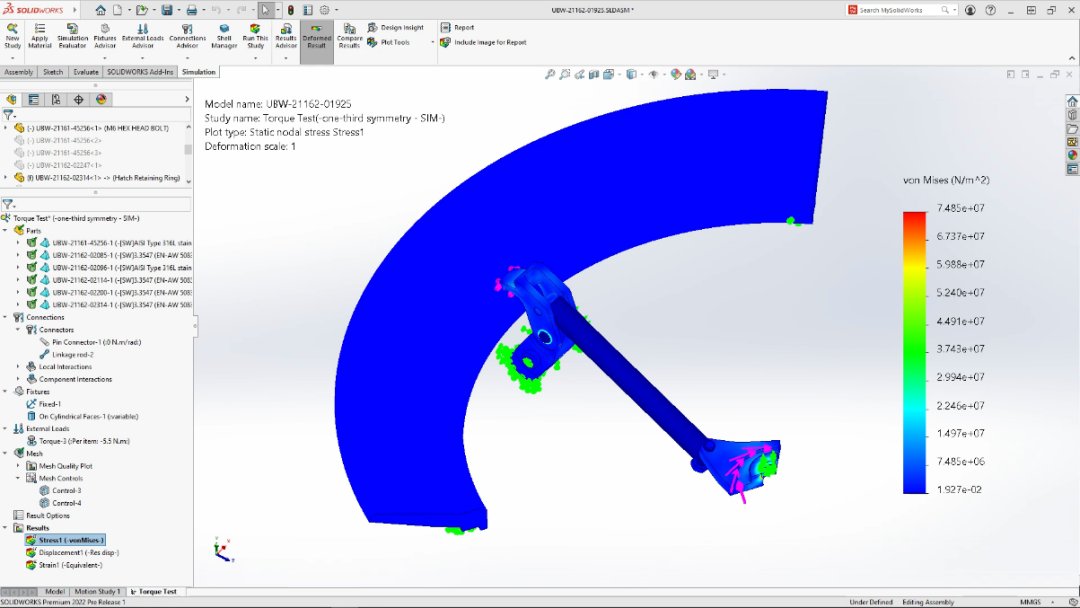Click the Simulation Evaluator icon

click(72, 35)
